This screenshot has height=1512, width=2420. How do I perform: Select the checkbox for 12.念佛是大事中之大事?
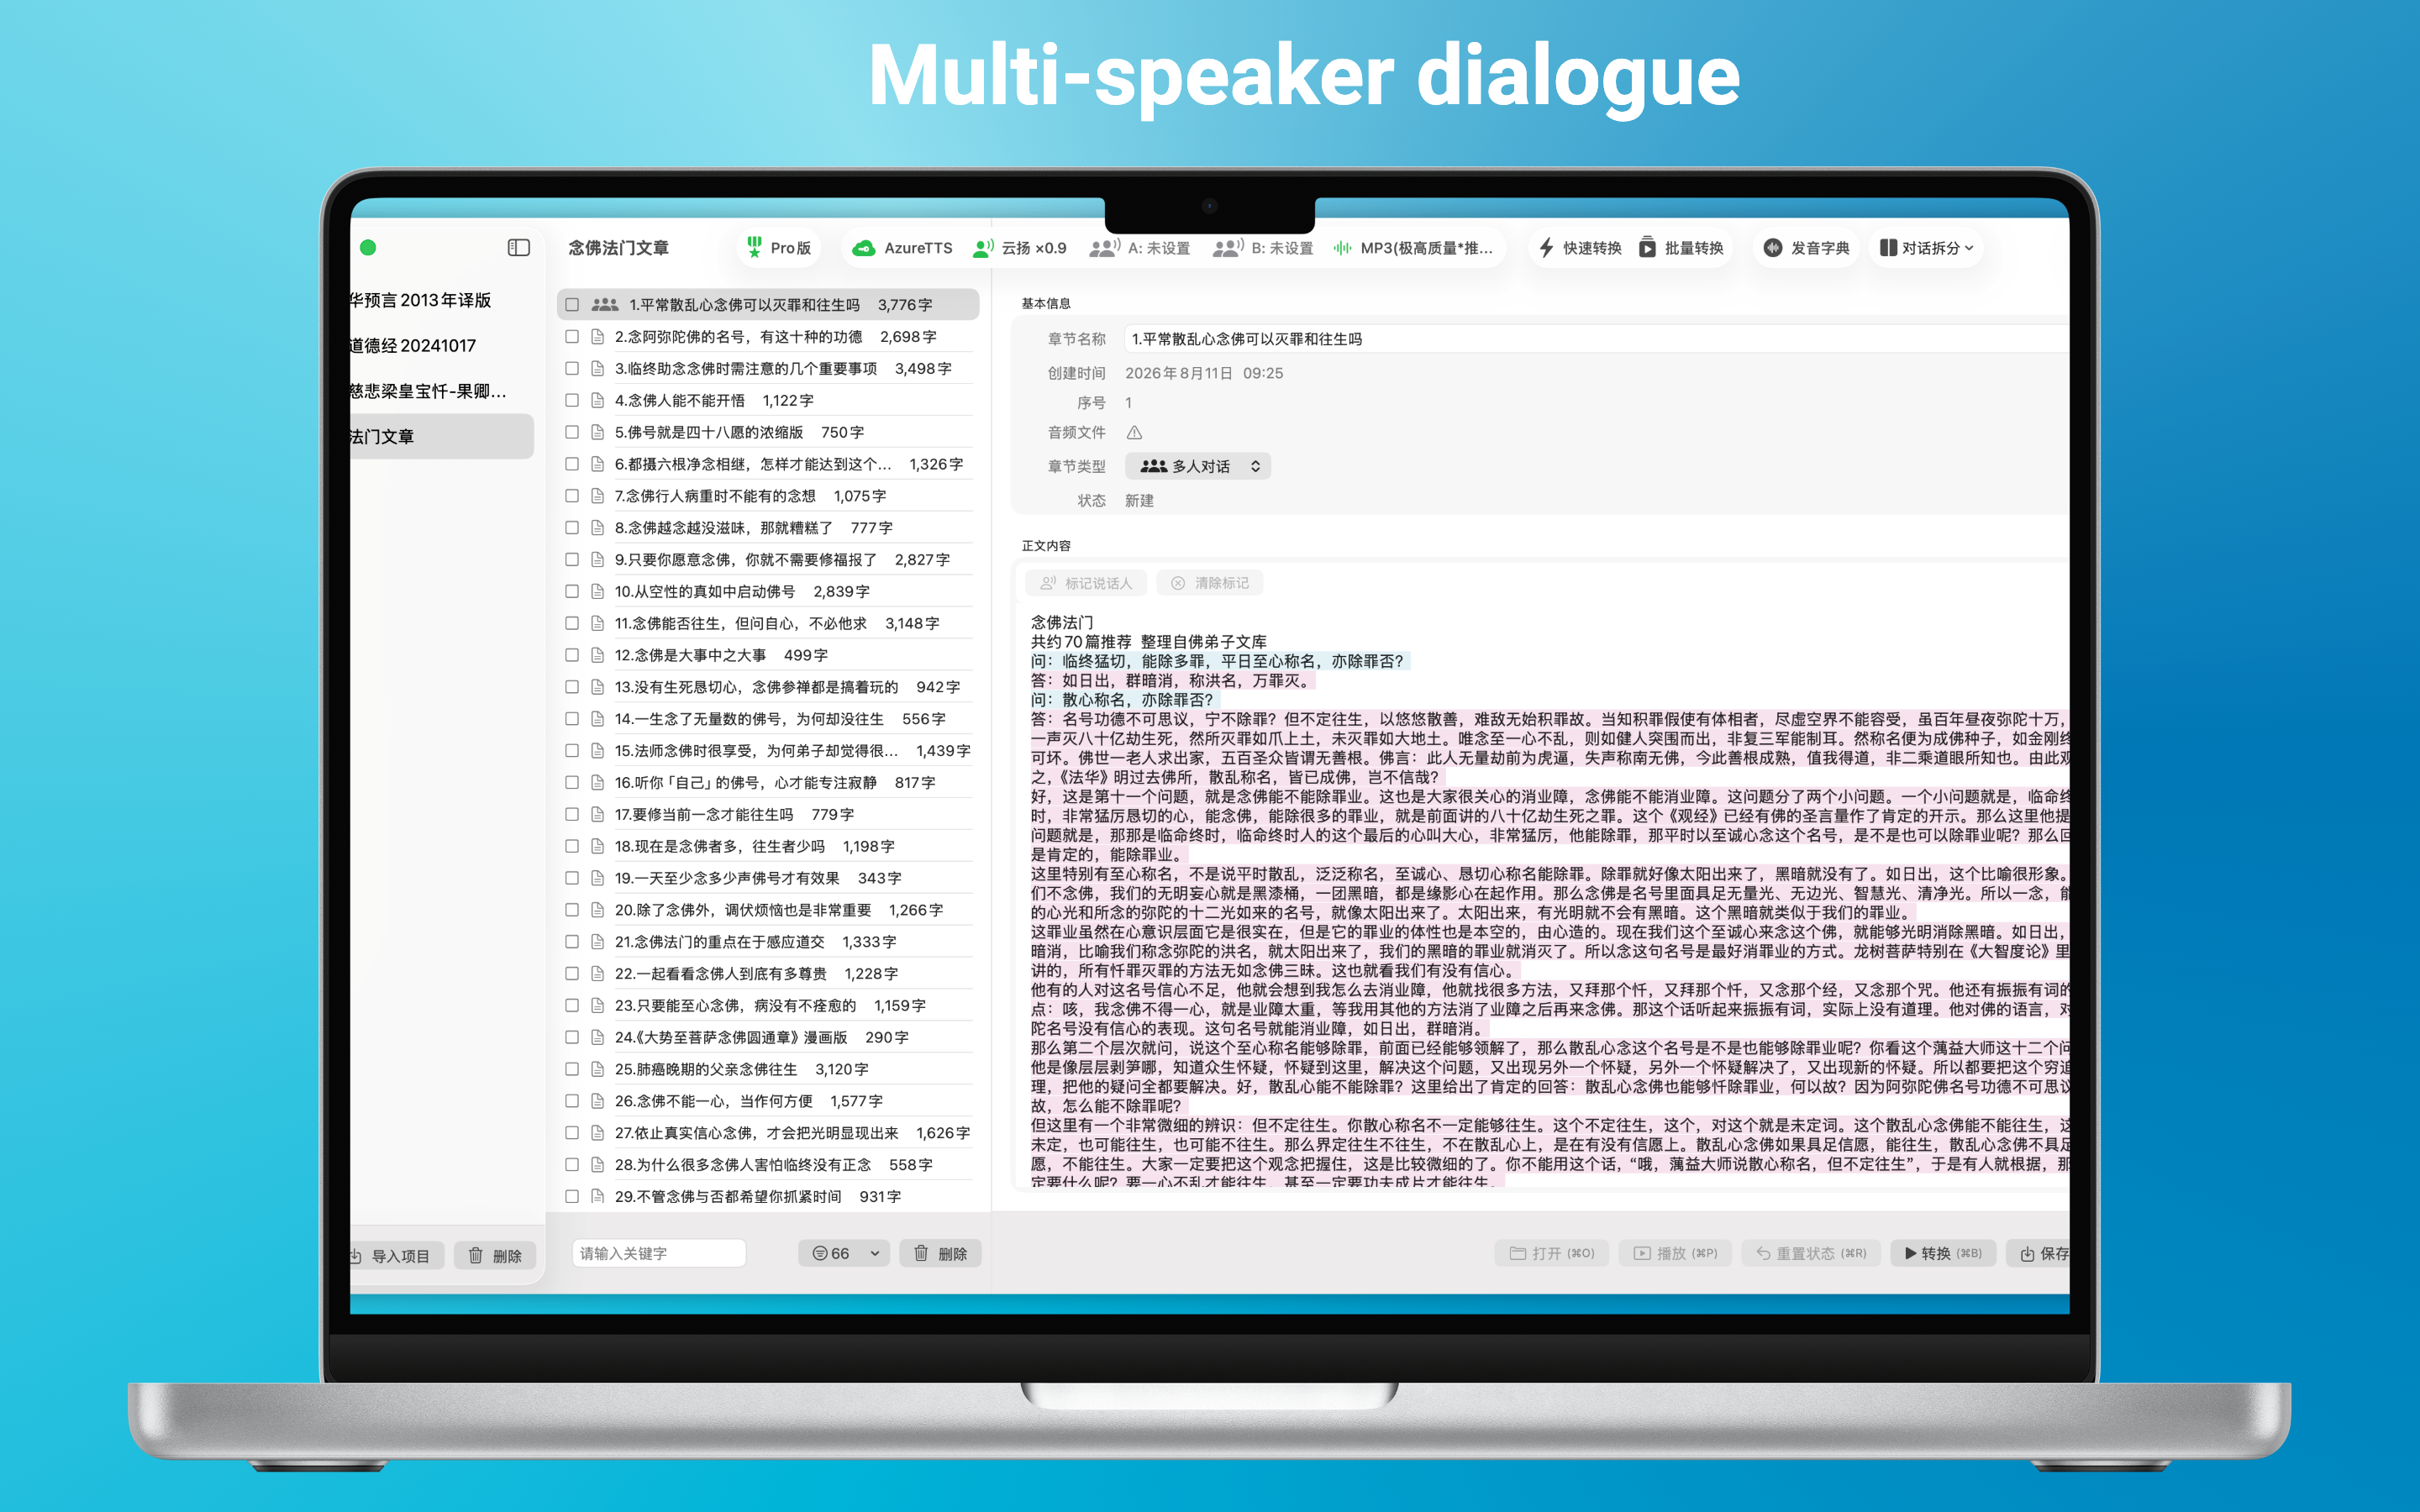click(572, 655)
